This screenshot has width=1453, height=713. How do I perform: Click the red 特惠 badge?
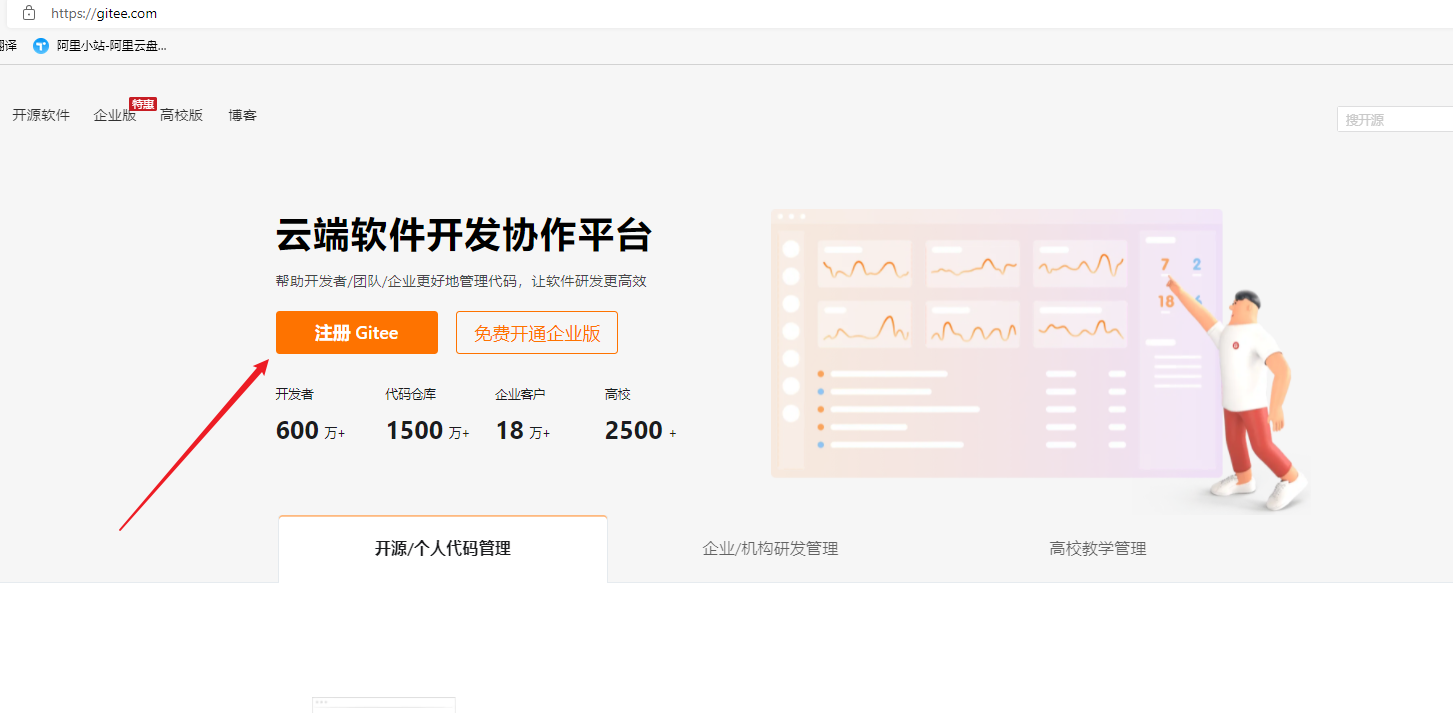tap(143, 104)
